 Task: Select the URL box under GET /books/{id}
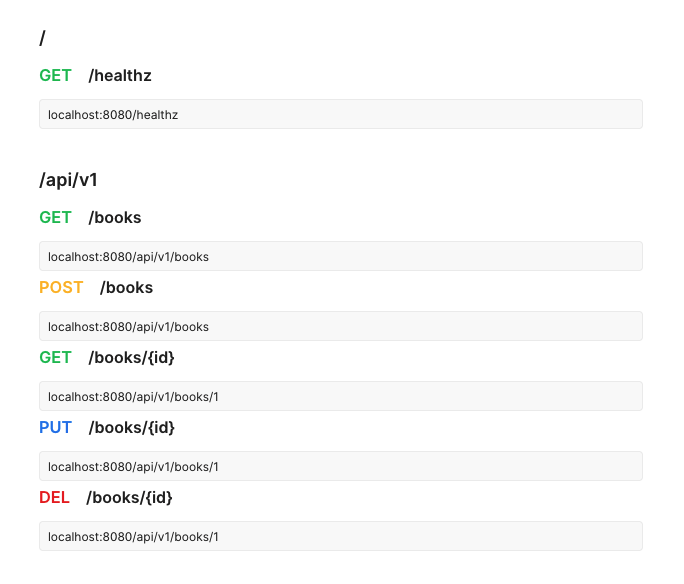click(341, 396)
